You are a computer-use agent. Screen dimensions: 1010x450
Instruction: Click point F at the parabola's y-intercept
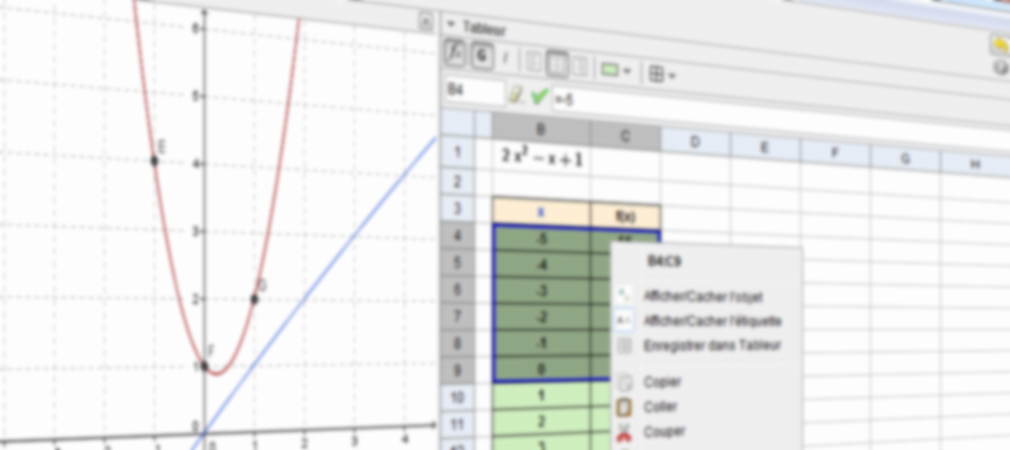[x=204, y=366]
